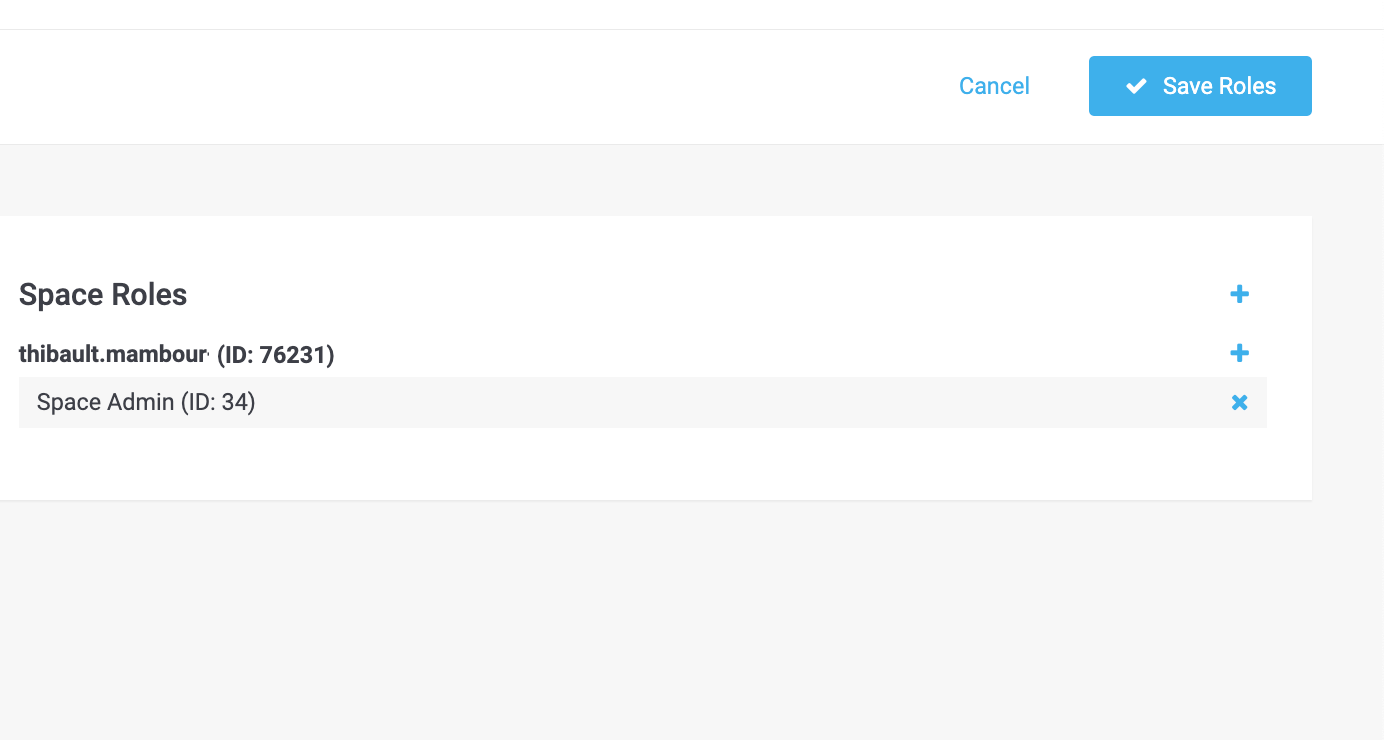Select the Space Admin (ID: 34) row
Image resolution: width=1384 pixels, height=740 pixels.
pyautogui.click(x=640, y=403)
